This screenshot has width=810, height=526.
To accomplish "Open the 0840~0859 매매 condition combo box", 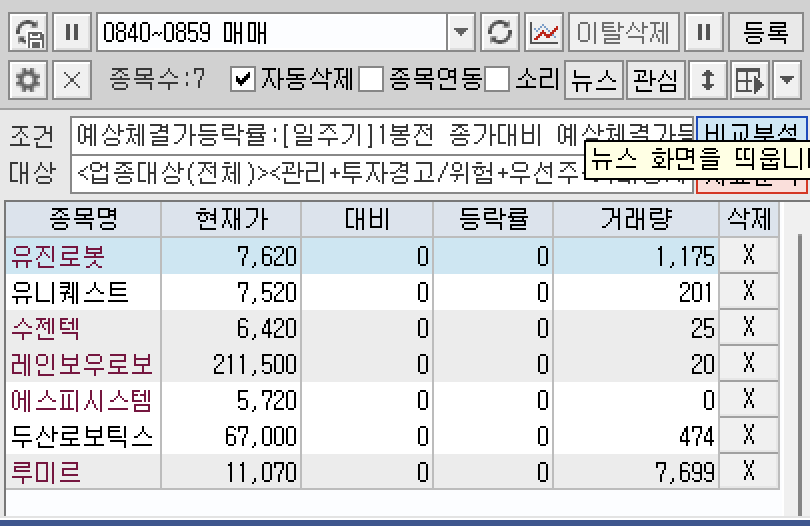I will tap(272, 33).
